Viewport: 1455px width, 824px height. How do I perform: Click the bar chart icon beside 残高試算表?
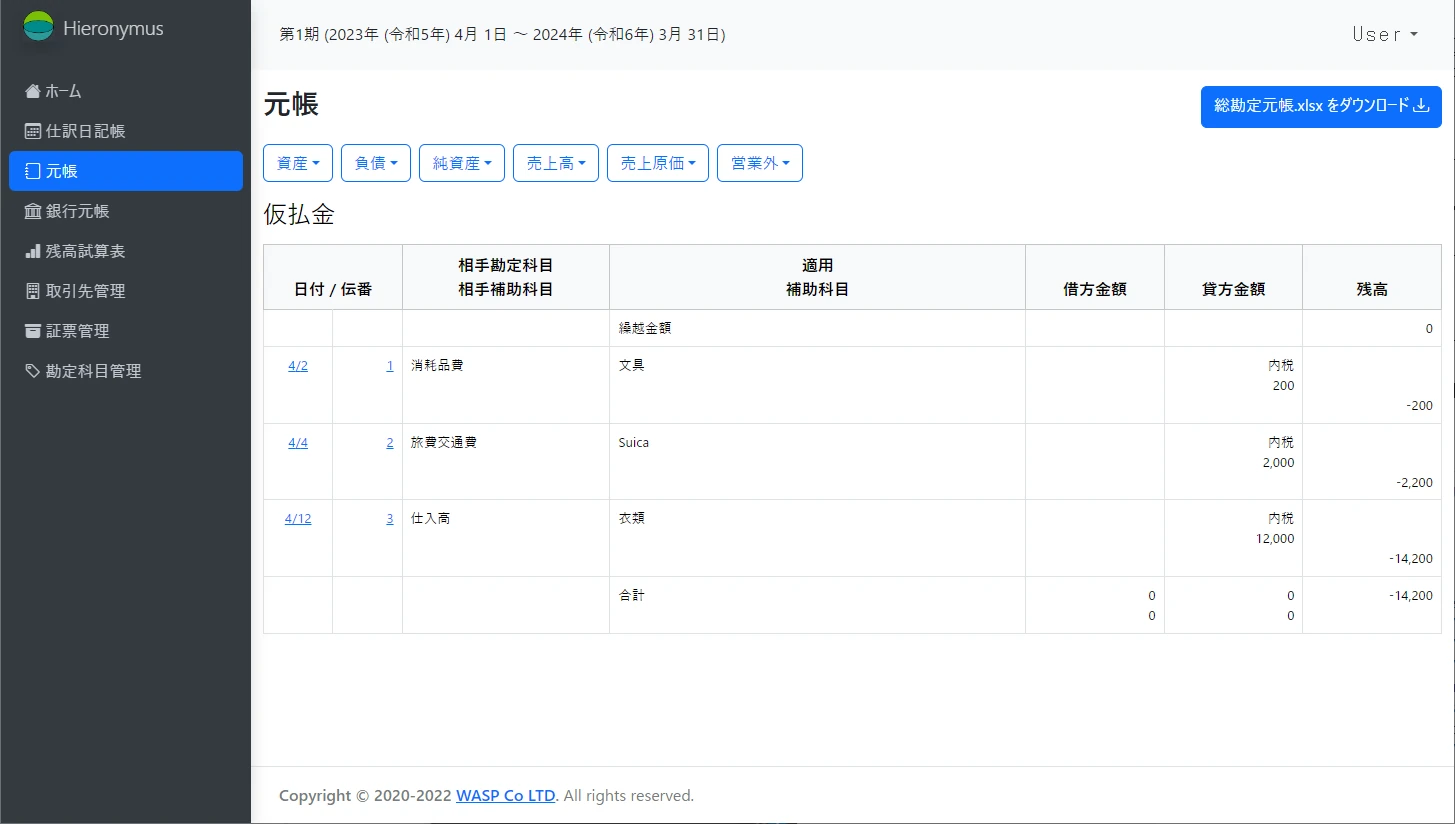tap(33, 251)
